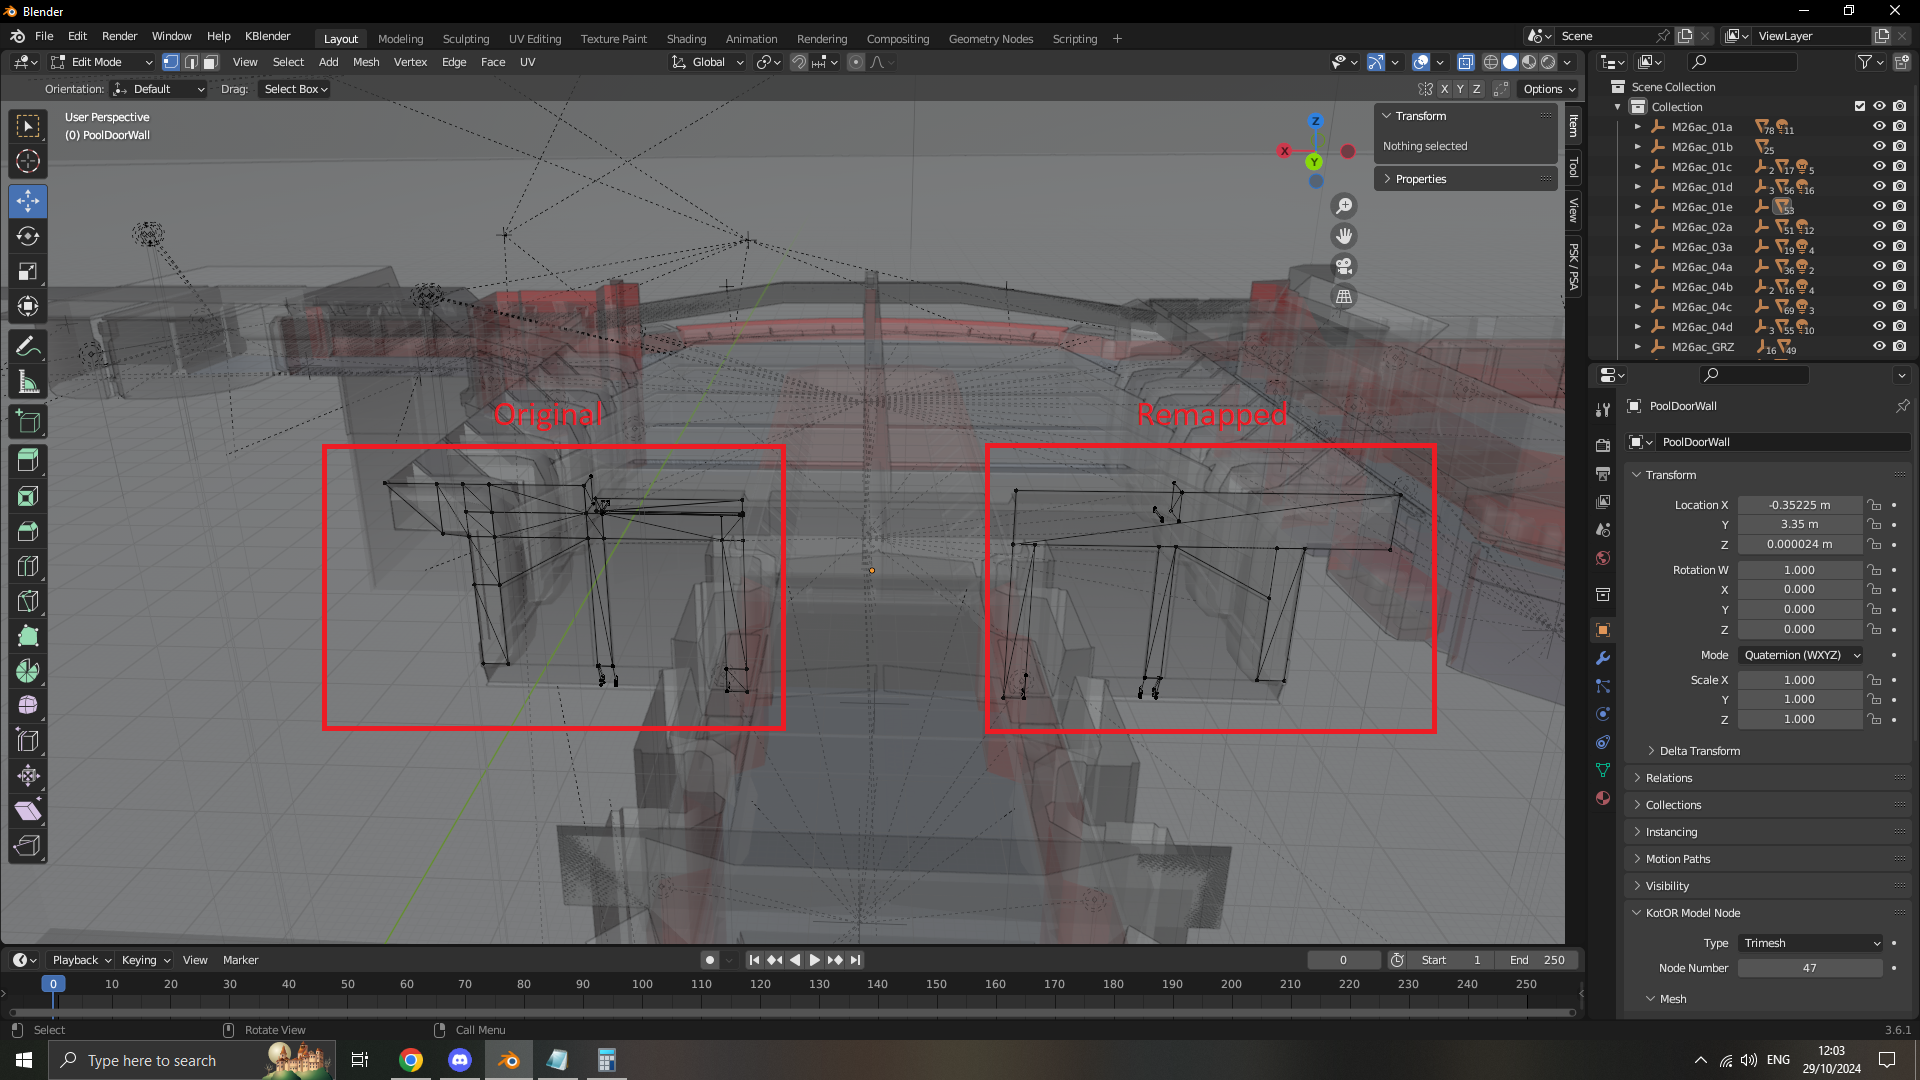The width and height of the screenshot is (1920, 1080).
Task: Uncheck the Collection exclude checkbox
Action: (x=1860, y=106)
